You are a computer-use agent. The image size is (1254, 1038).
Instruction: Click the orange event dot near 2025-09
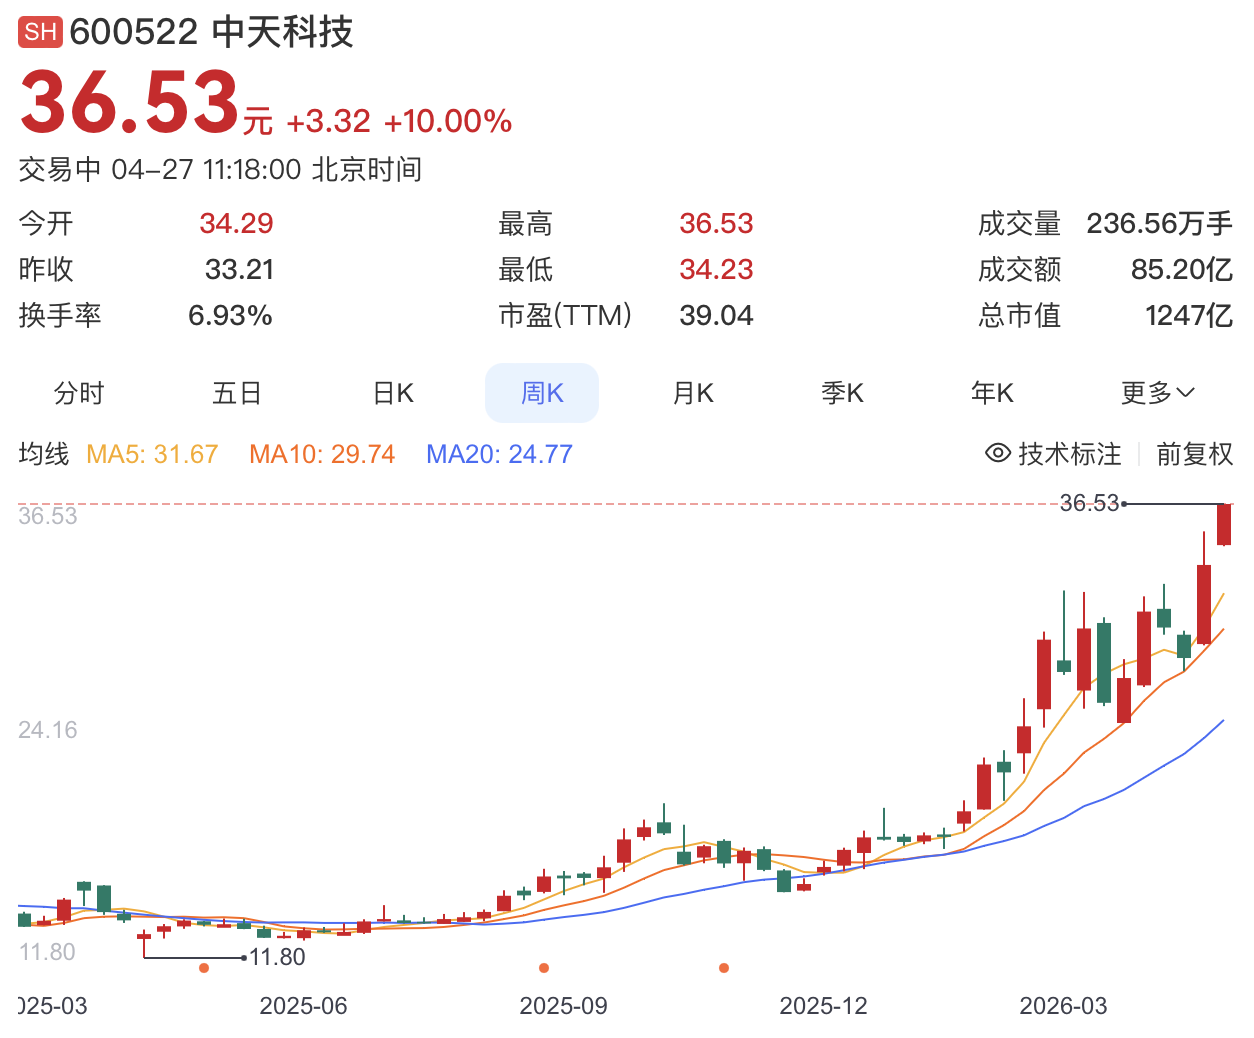click(544, 968)
